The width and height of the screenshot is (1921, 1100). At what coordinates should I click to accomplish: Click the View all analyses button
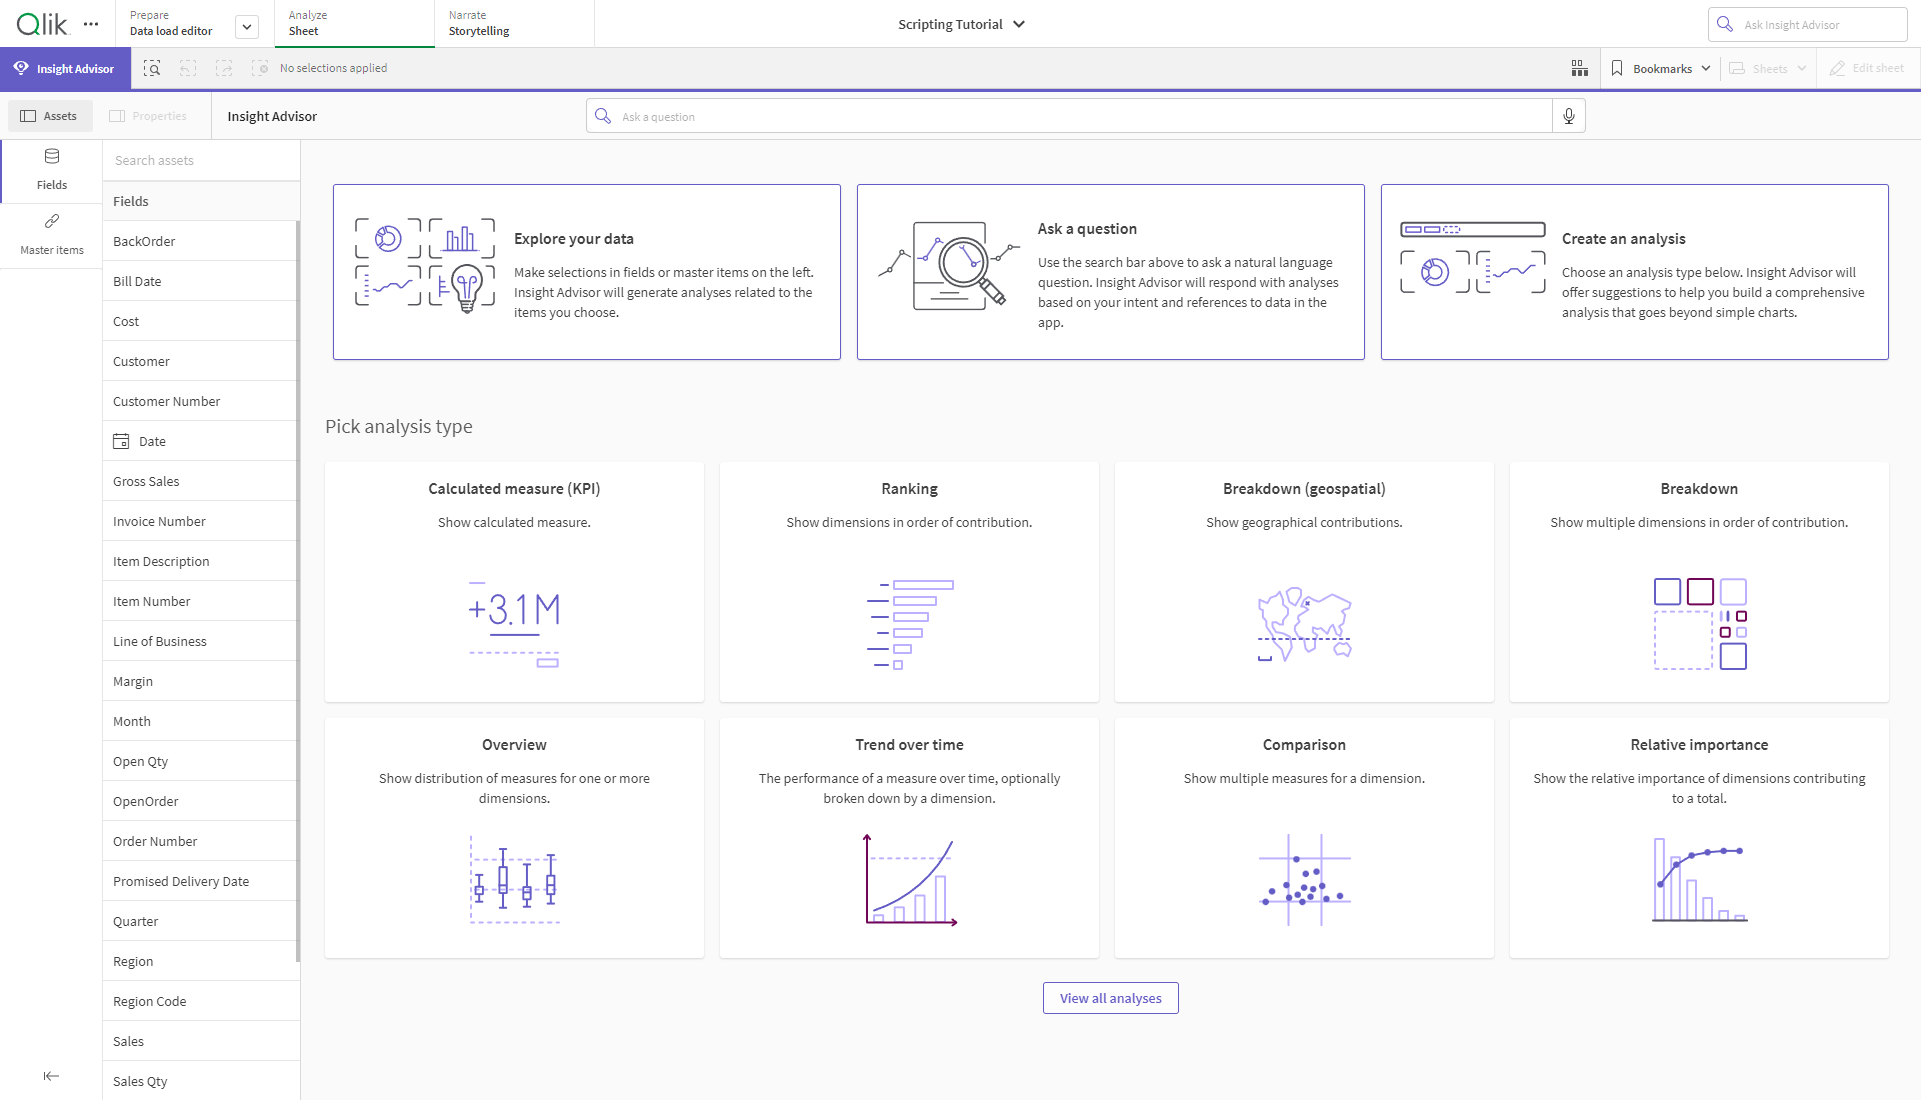[x=1111, y=998]
